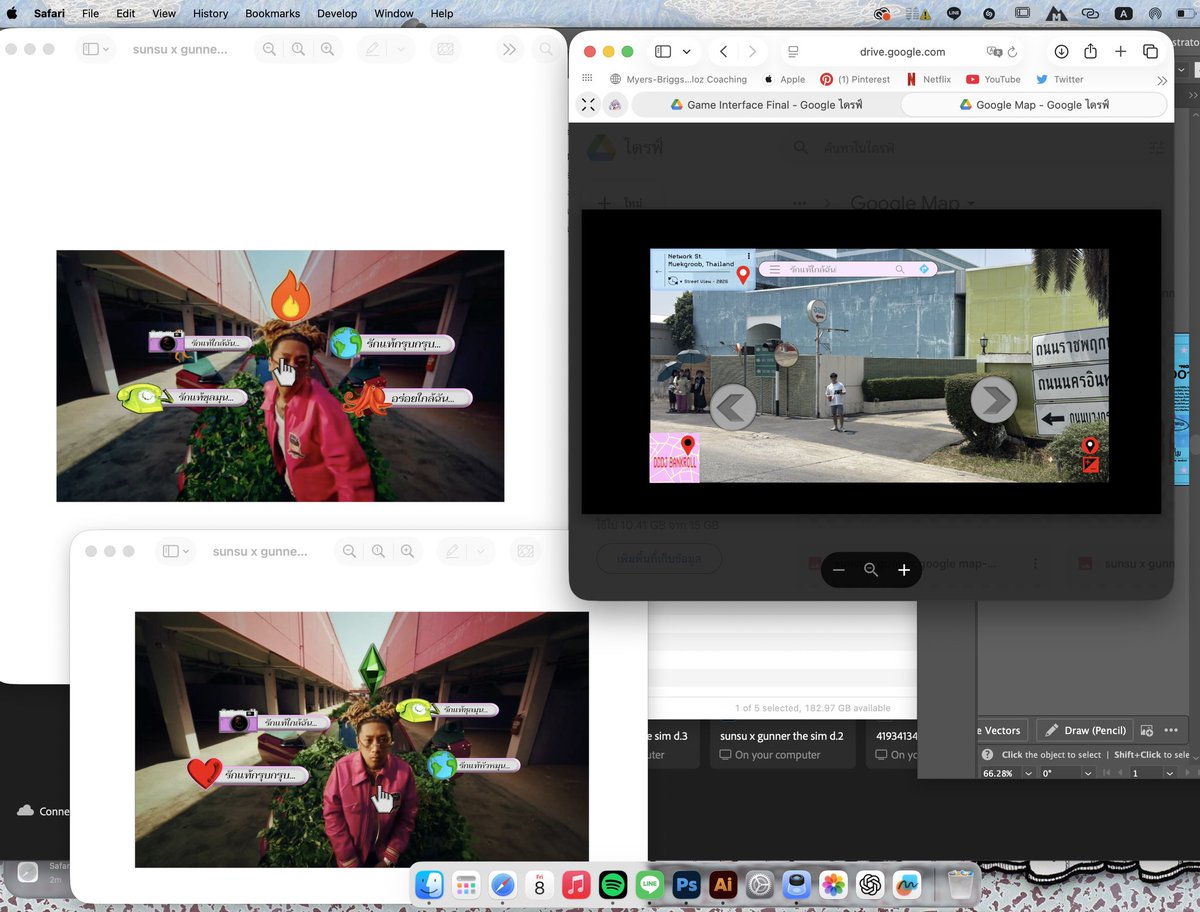The width and height of the screenshot is (1200, 912).
Task: Open the favorites grid icon in bookmarks bar
Action: (x=587, y=79)
